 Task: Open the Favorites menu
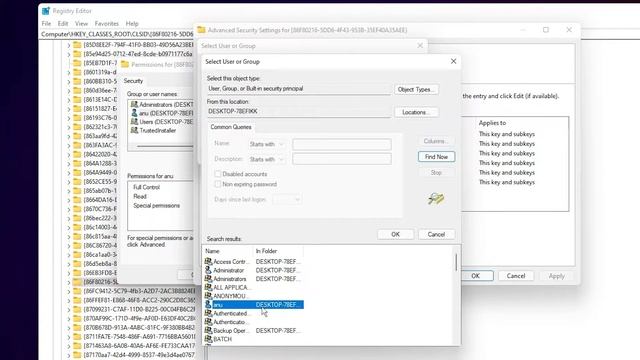[107, 24]
